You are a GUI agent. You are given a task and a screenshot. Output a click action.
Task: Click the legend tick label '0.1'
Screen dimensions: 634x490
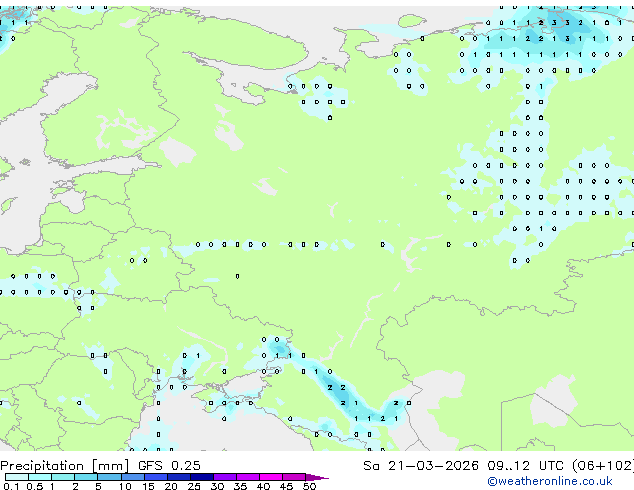coord(11,486)
